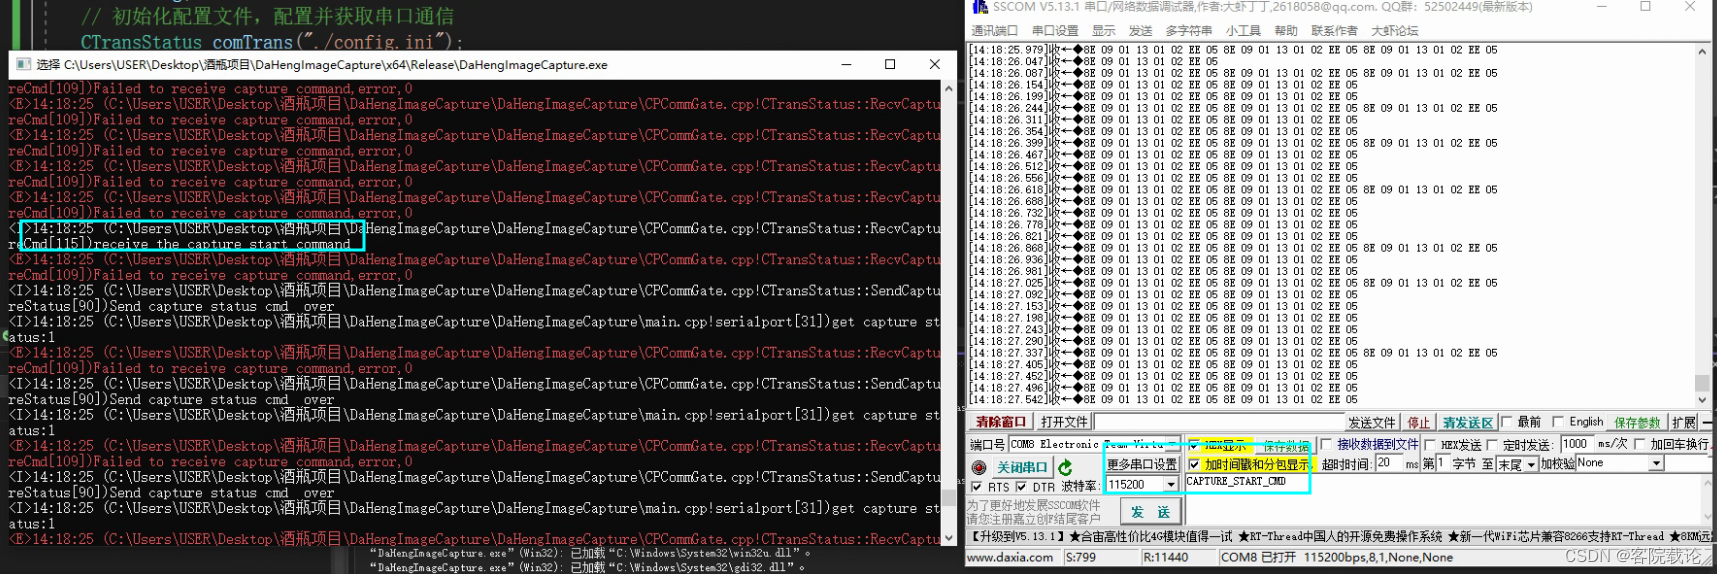Image resolution: width=1717 pixels, height=574 pixels.
Task: Toggle 加时间戳和分包显示 checkbox
Action: point(1194,465)
